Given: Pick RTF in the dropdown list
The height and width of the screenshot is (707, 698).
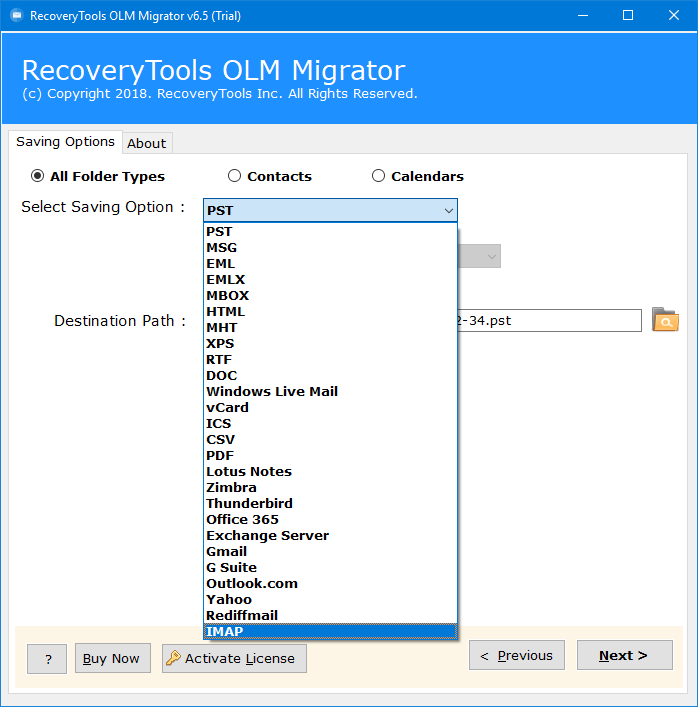Looking at the screenshot, I should coord(331,360).
